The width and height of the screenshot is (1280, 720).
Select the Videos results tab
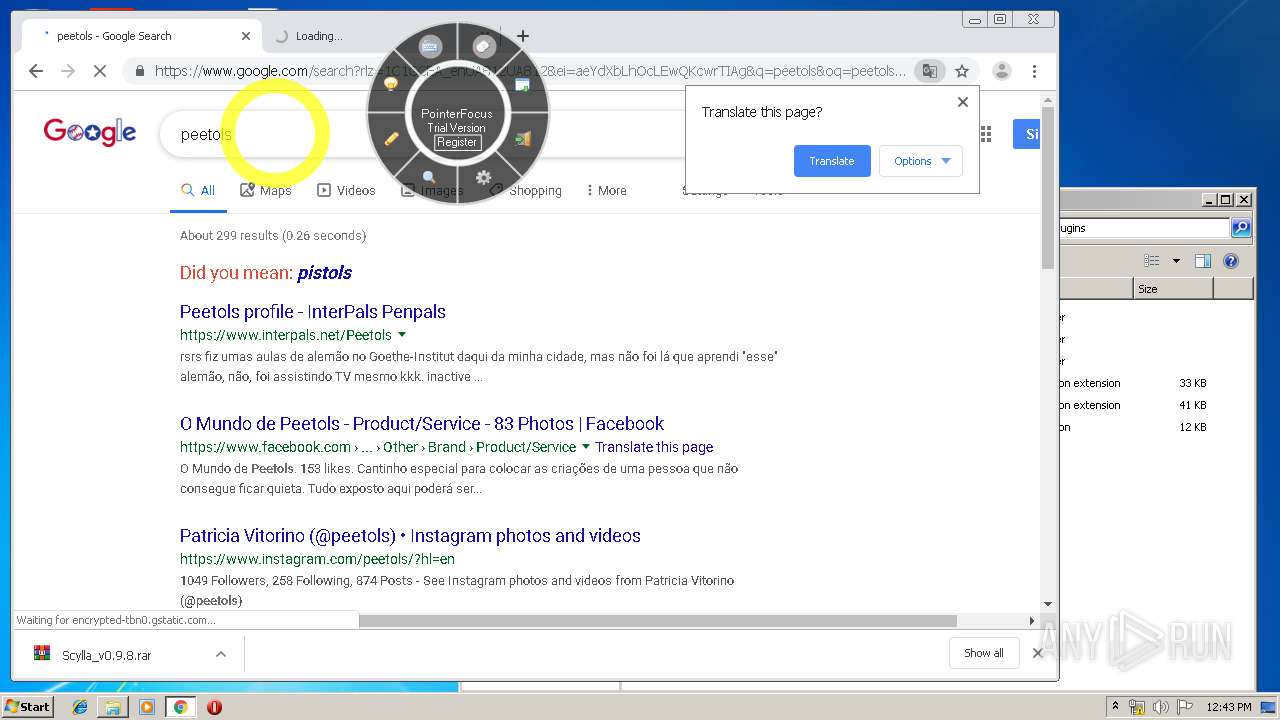point(346,190)
